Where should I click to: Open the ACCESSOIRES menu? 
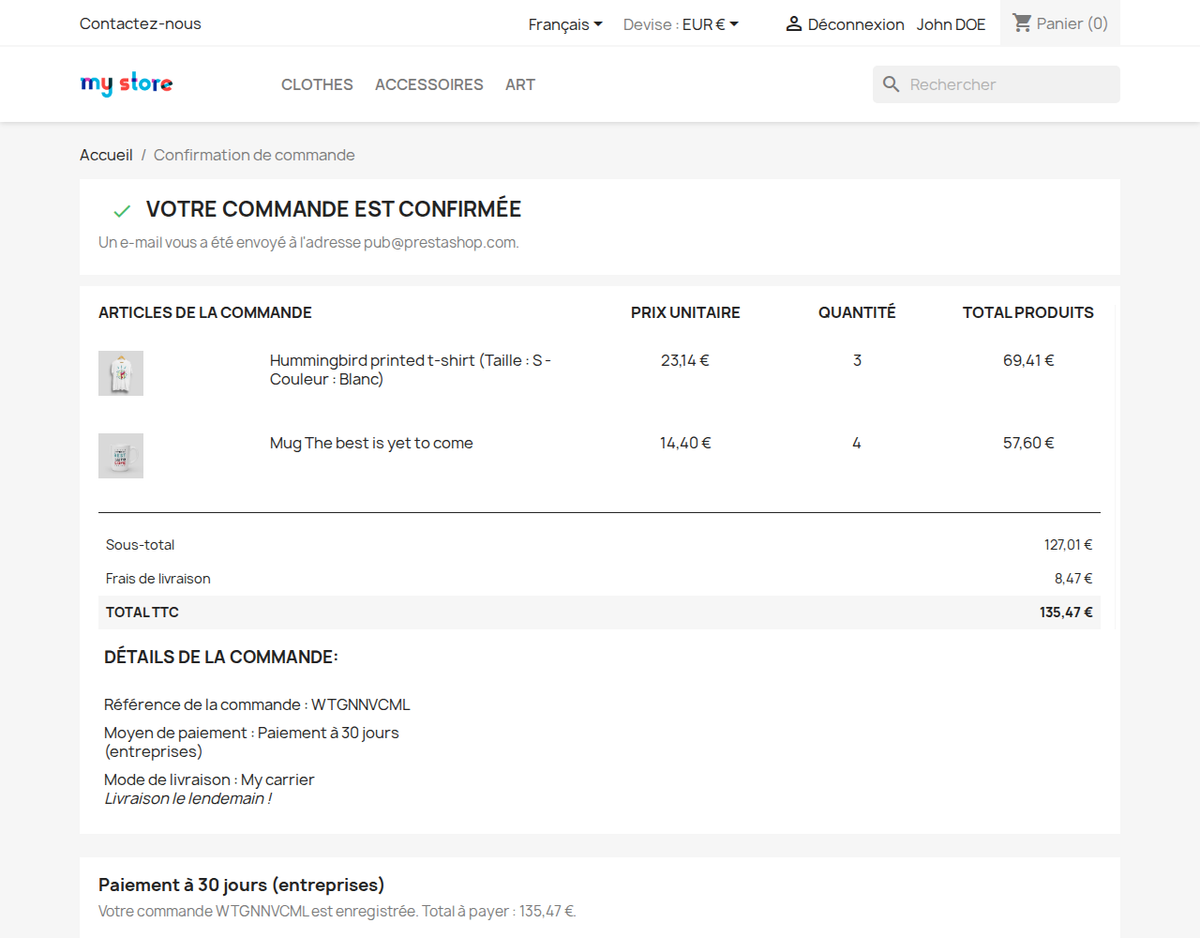(x=429, y=85)
